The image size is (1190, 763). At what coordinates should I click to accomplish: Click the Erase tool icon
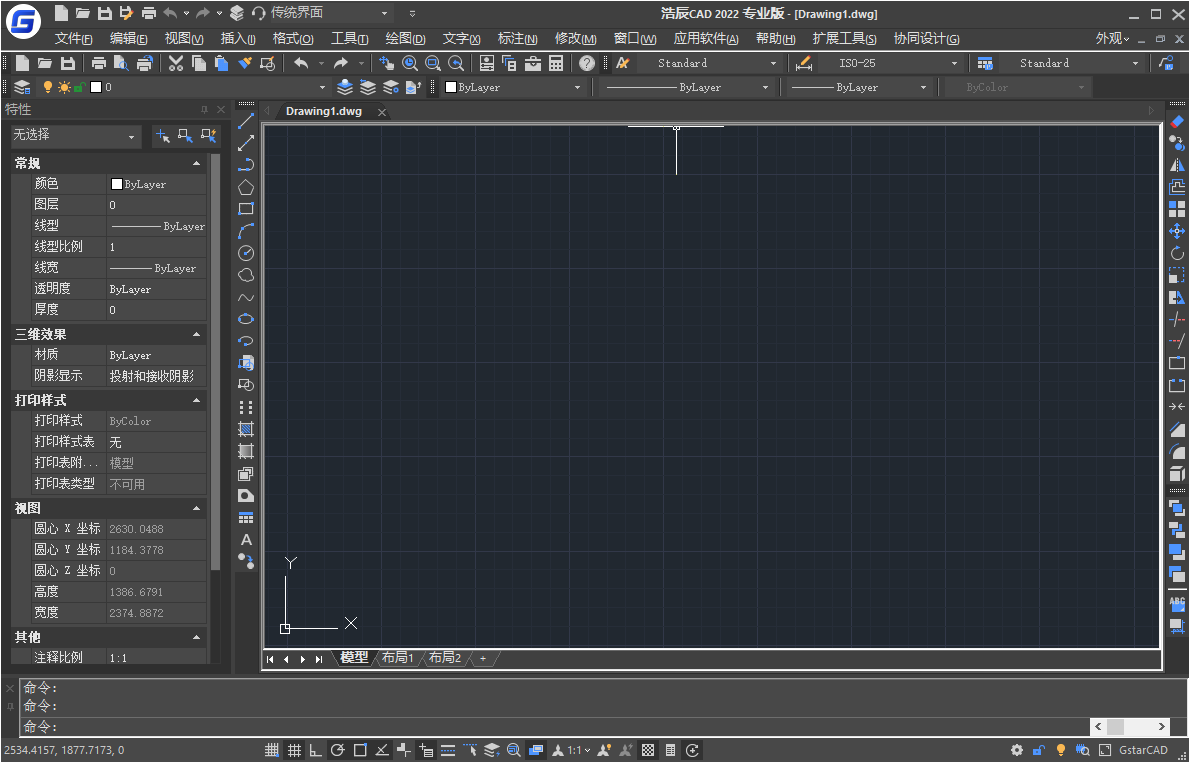(1177, 121)
